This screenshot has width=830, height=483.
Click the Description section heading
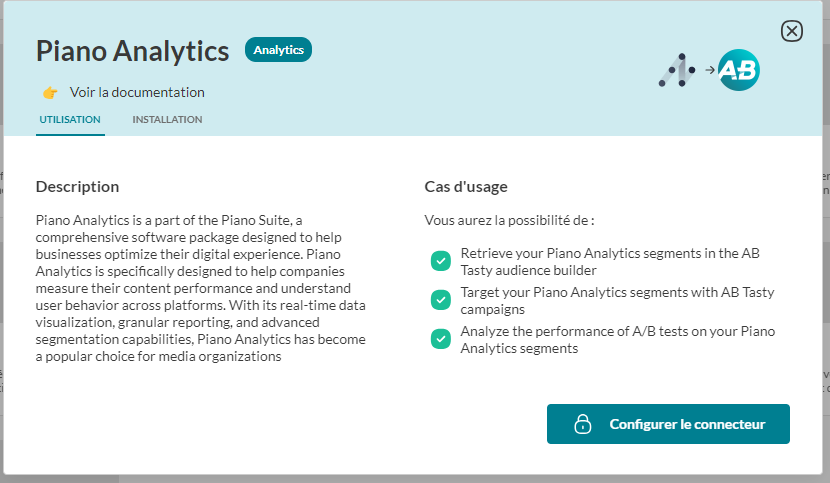(x=77, y=187)
